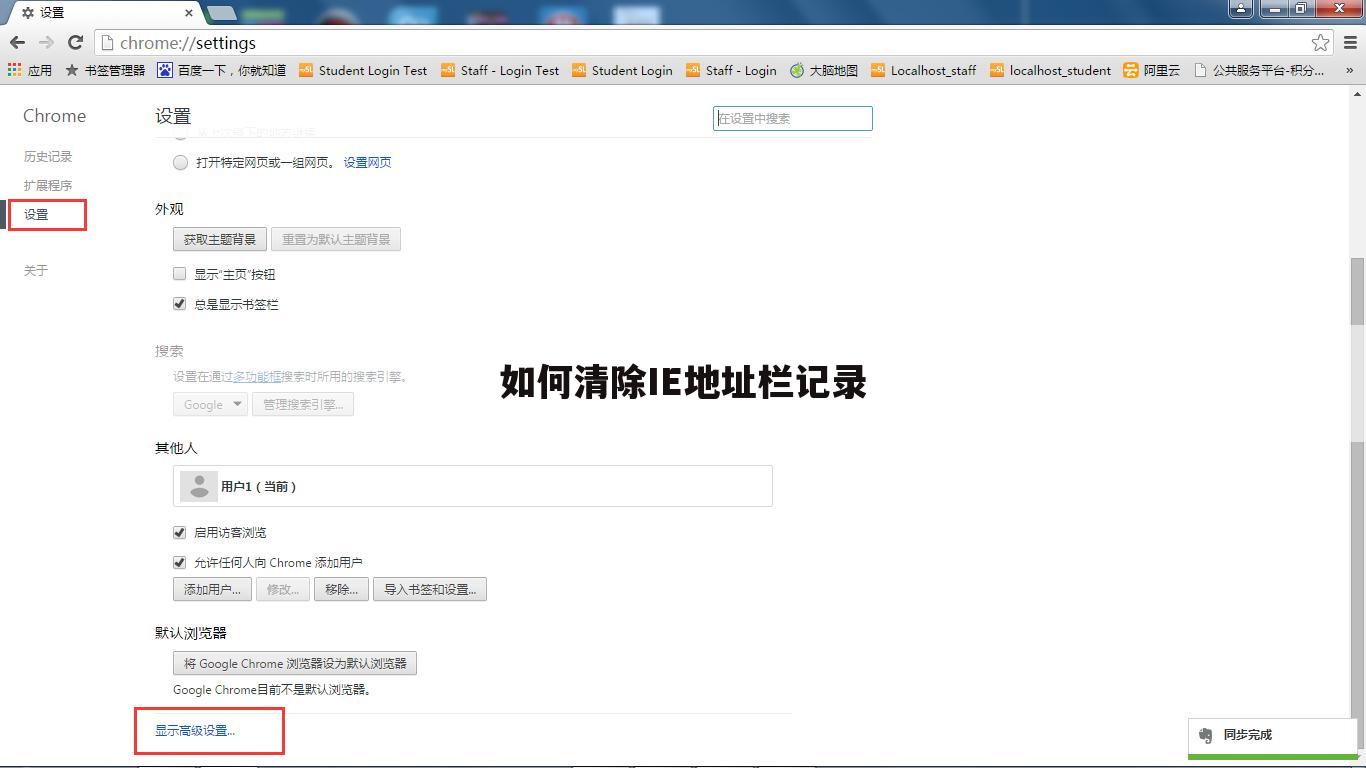The width and height of the screenshot is (1366, 768).
Task: Open the 阿里云 bookmark
Action: 1151,70
